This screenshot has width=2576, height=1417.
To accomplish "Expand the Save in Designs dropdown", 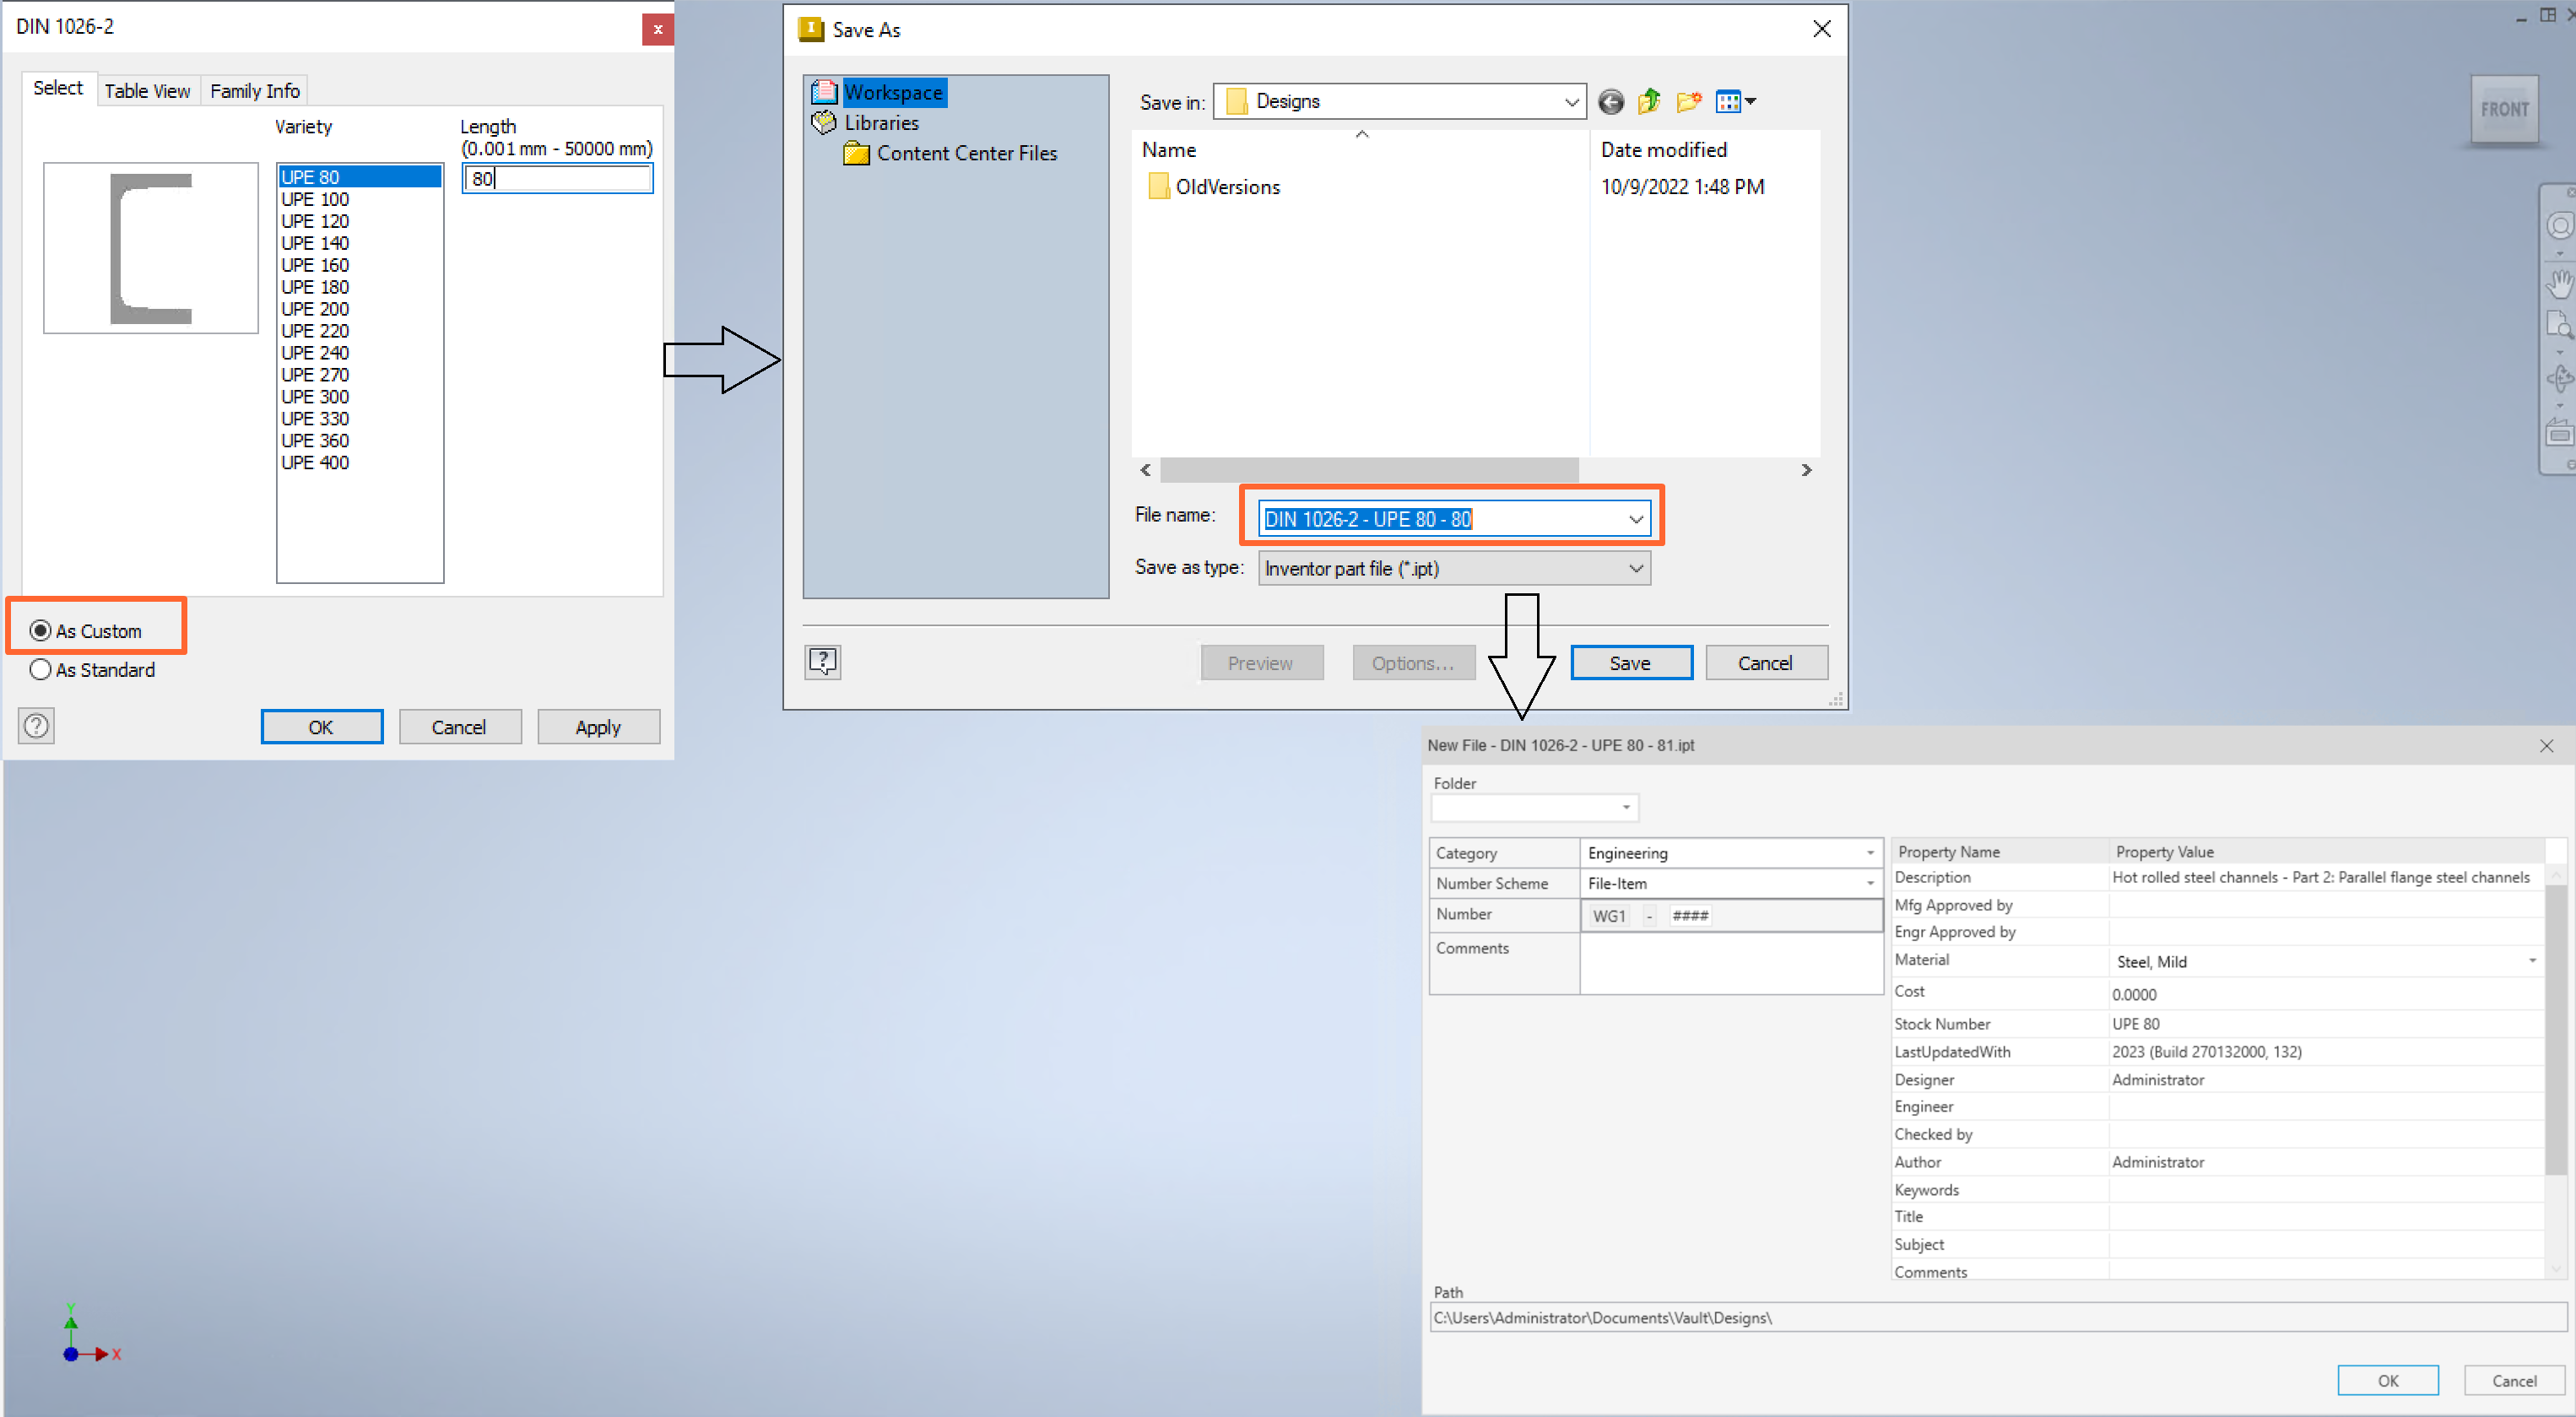I will click(1570, 102).
